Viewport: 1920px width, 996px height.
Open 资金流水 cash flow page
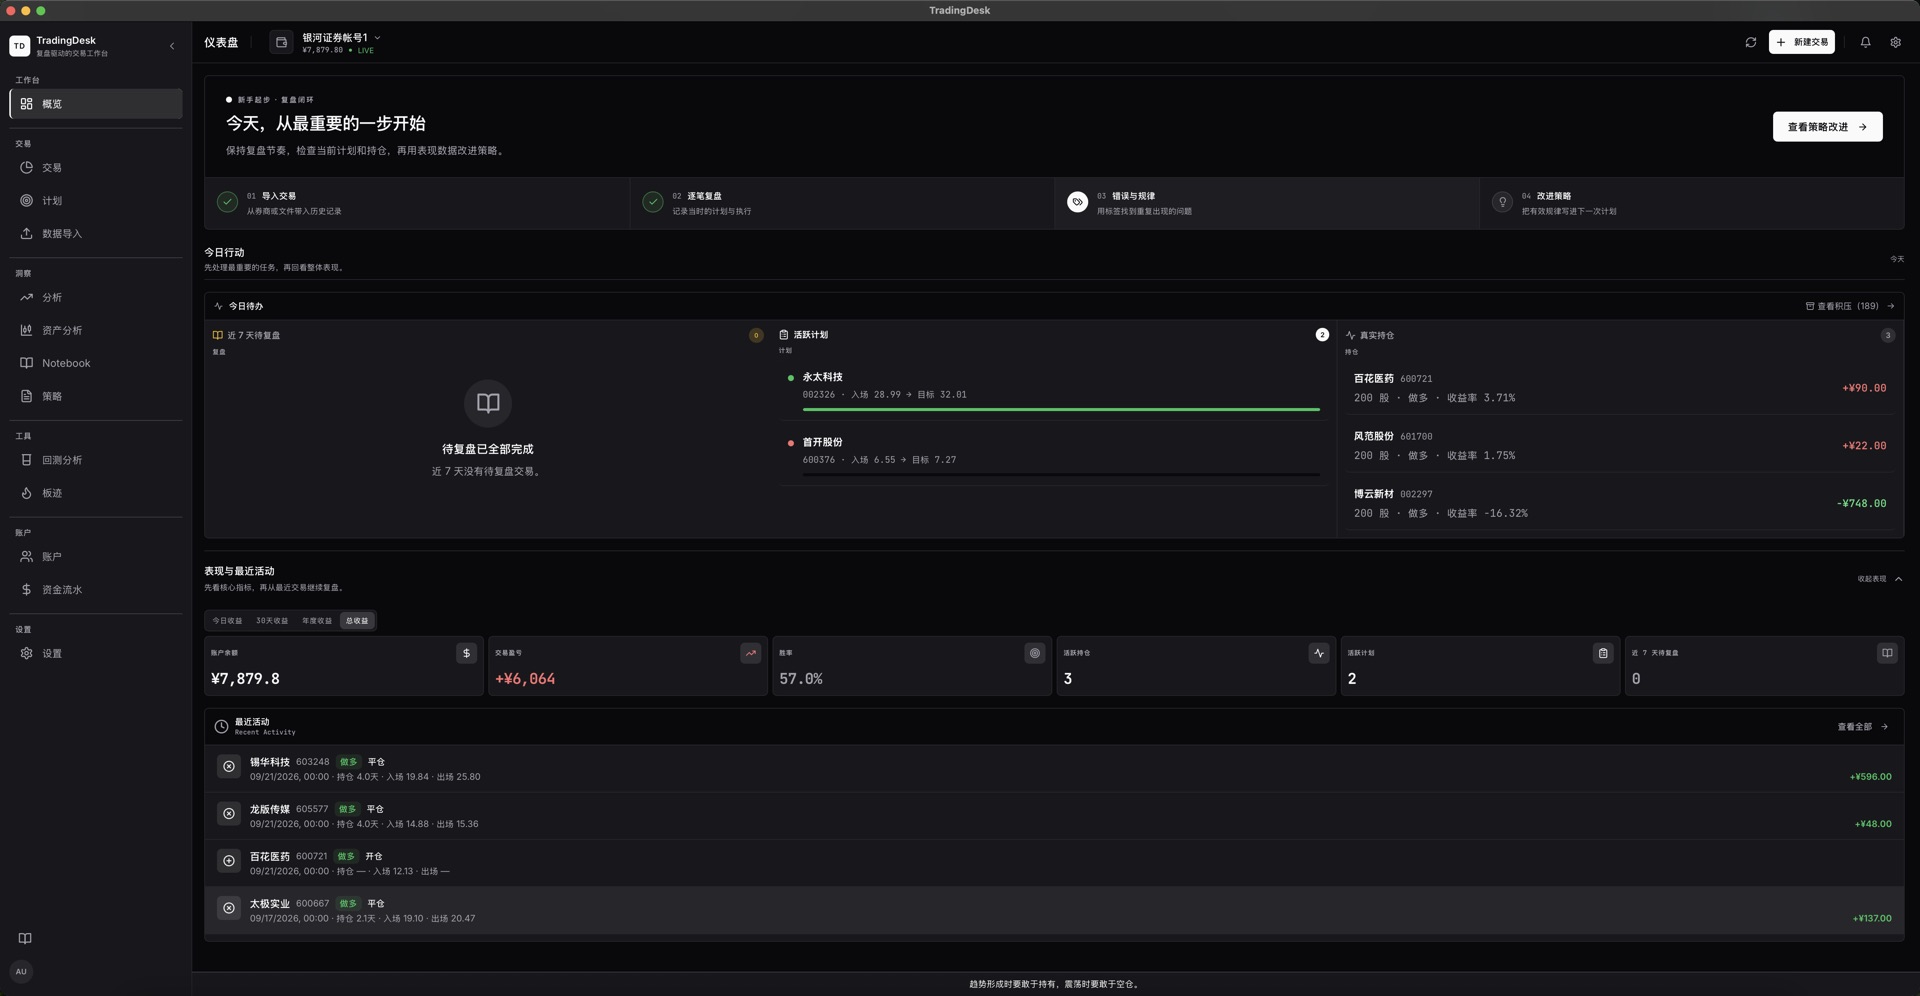click(x=96, y=590)
